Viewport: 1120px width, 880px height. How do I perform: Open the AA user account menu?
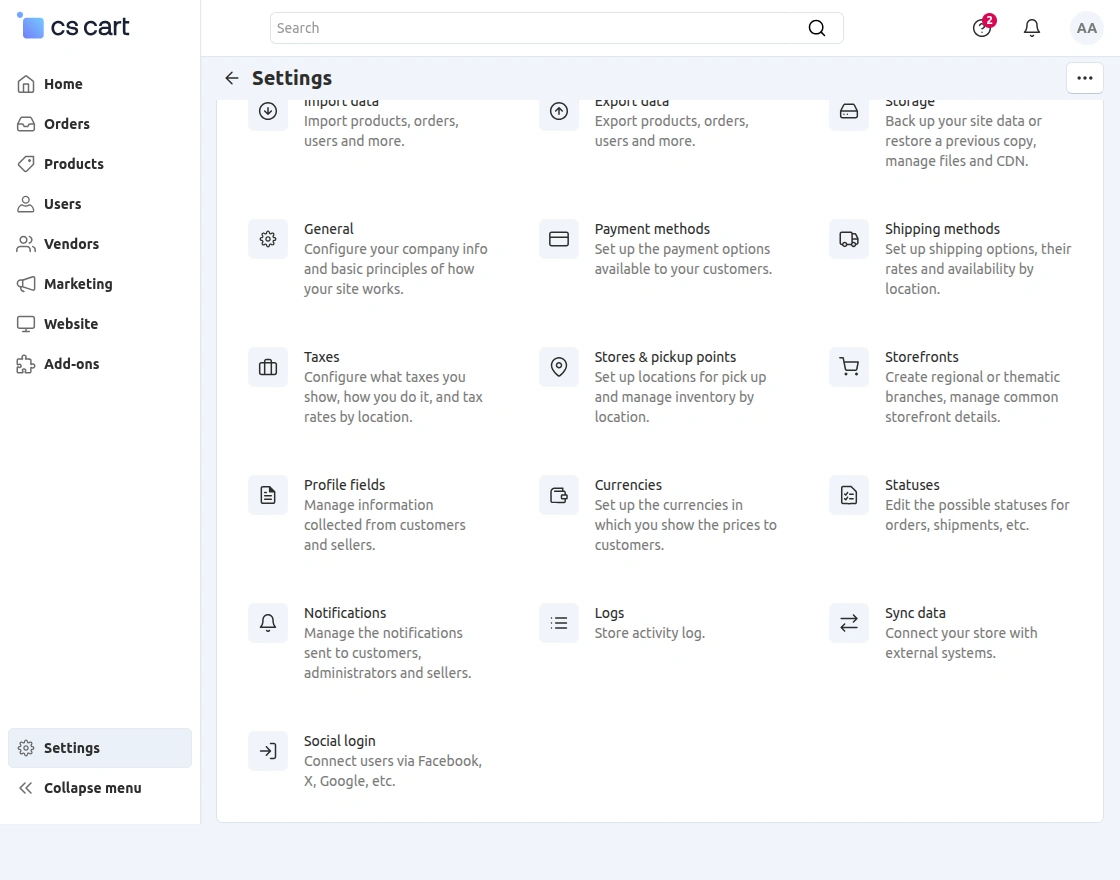pyautogui.click(x=1086, y=28)
